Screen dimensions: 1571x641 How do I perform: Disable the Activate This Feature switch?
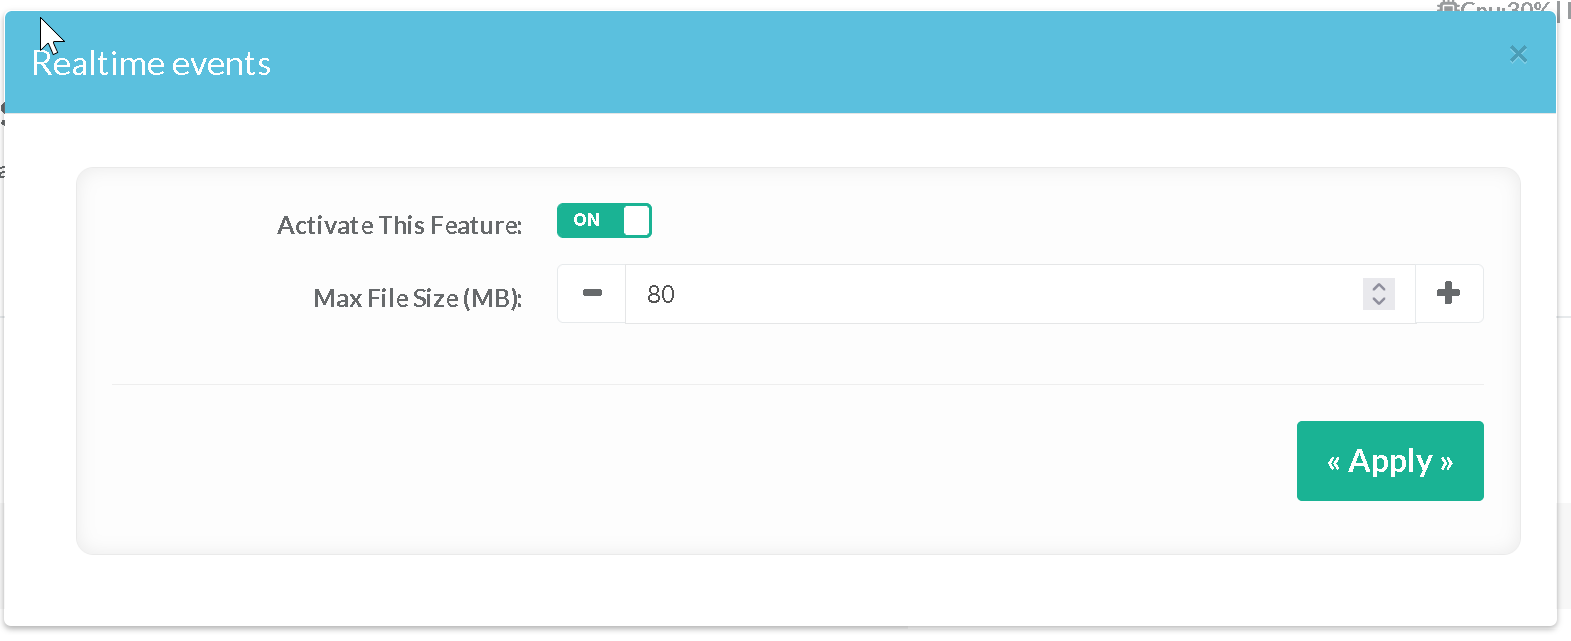604,221
